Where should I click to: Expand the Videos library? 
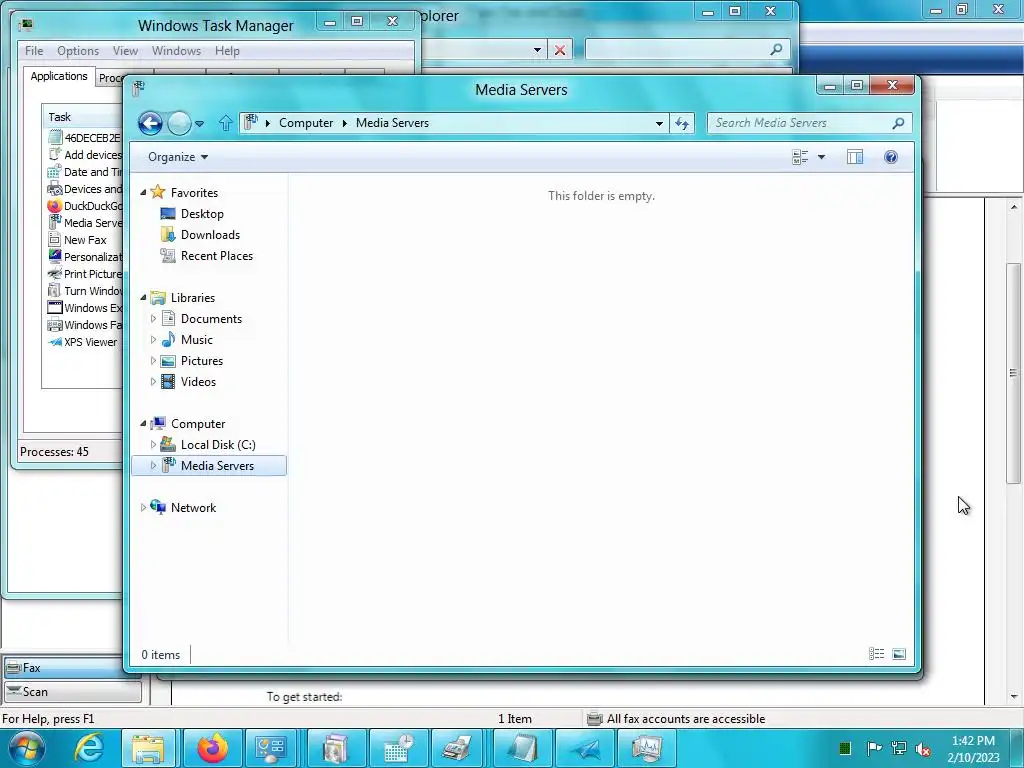(x=153, y=381)
